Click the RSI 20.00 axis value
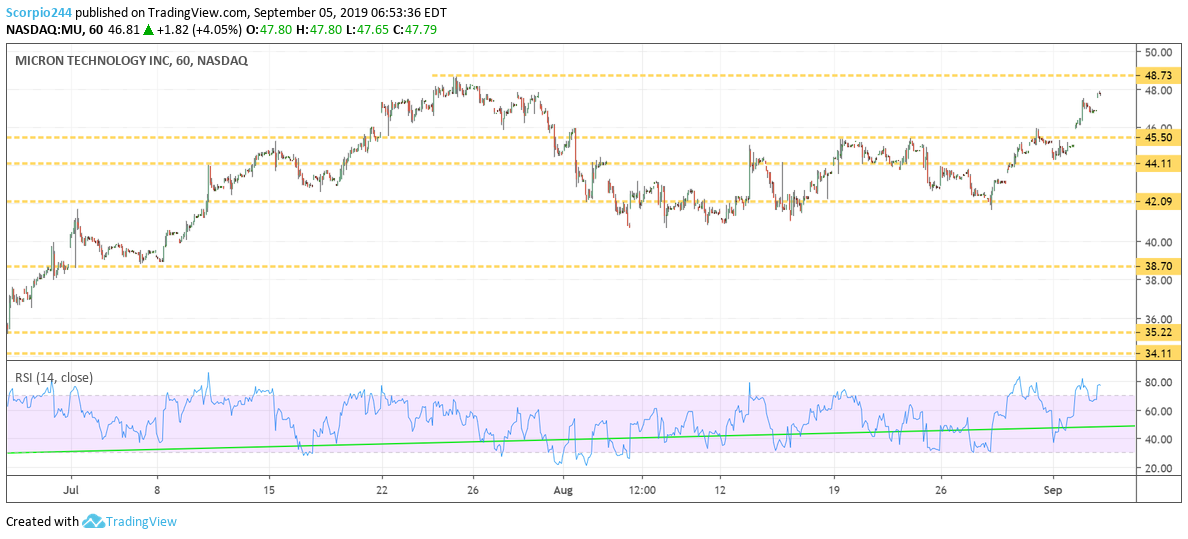Image resolution: width=1188 pixels, height=539 pixels. pos(1160,468)
